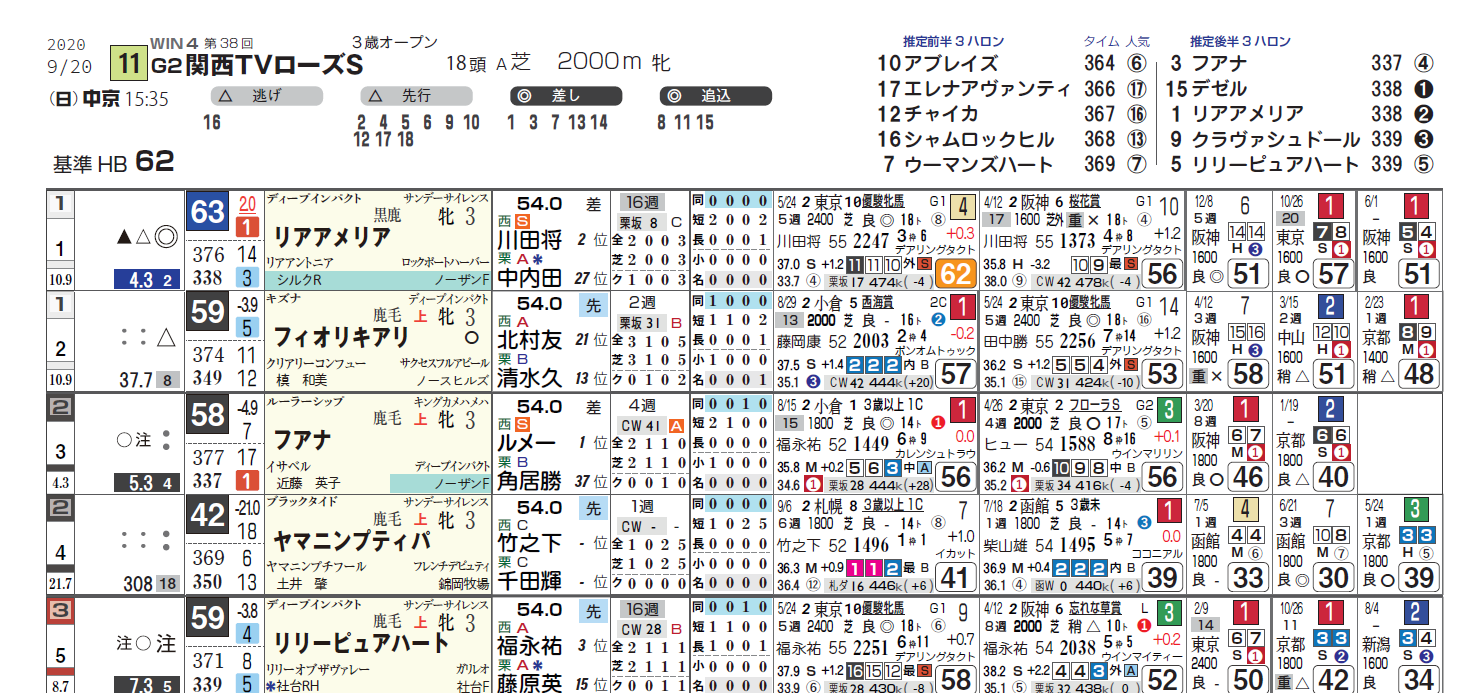Click dam name リアアントニア

[x=299, y=264]
